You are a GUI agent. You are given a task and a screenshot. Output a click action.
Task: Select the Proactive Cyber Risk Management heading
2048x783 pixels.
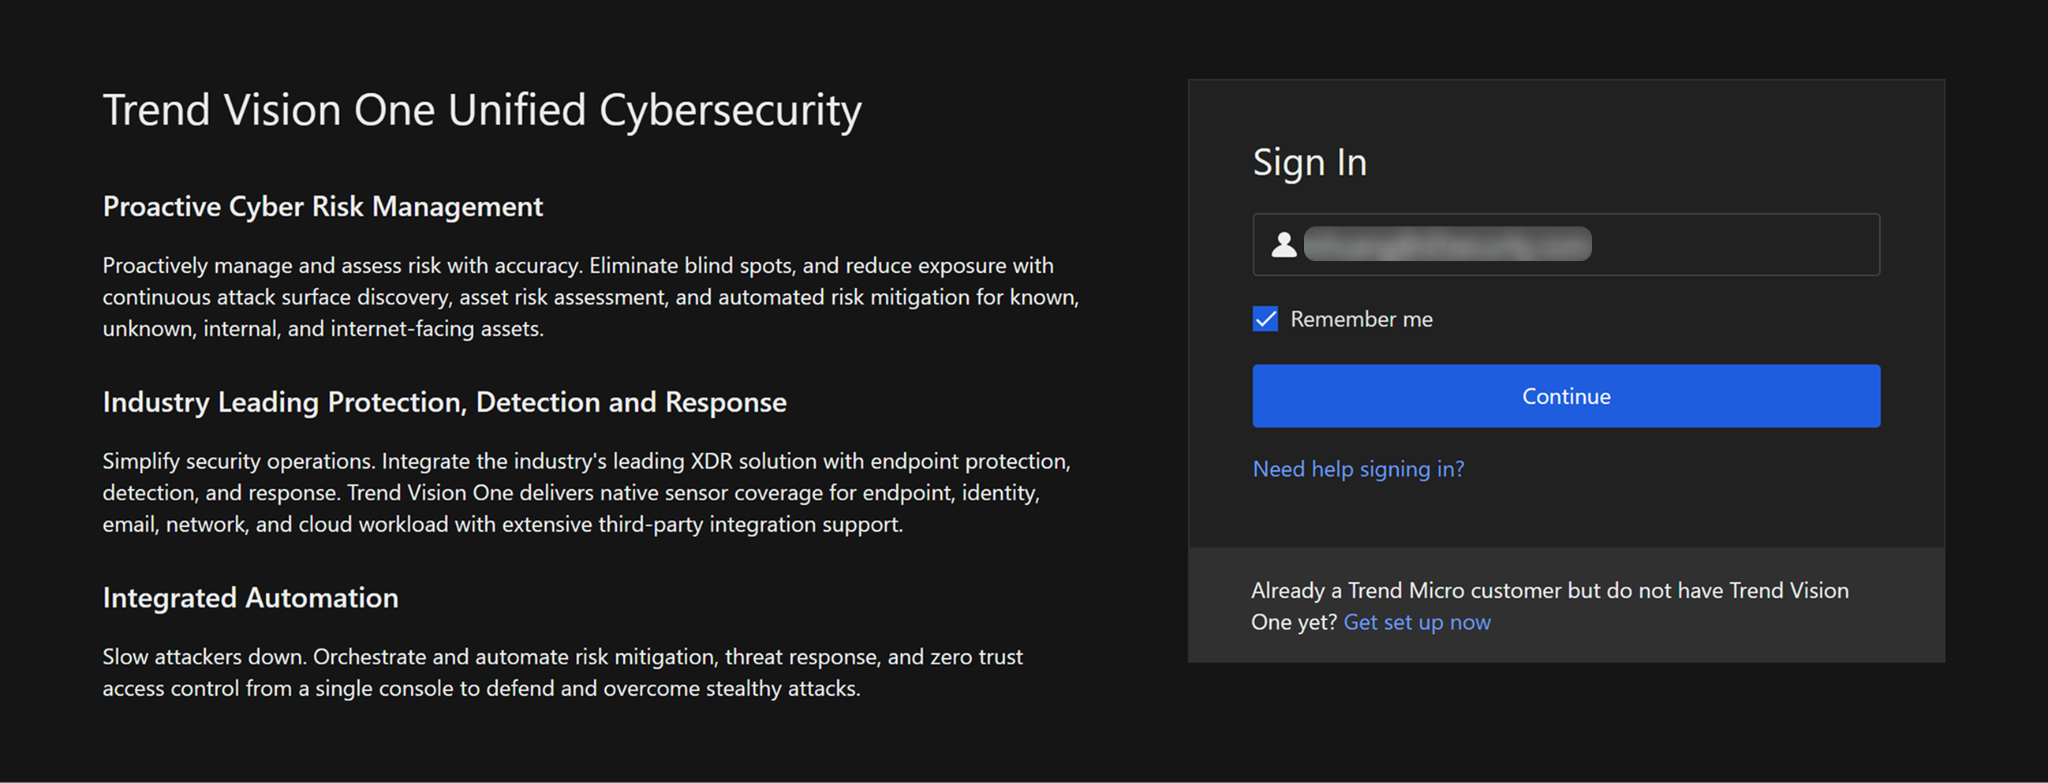coord(322,207)
